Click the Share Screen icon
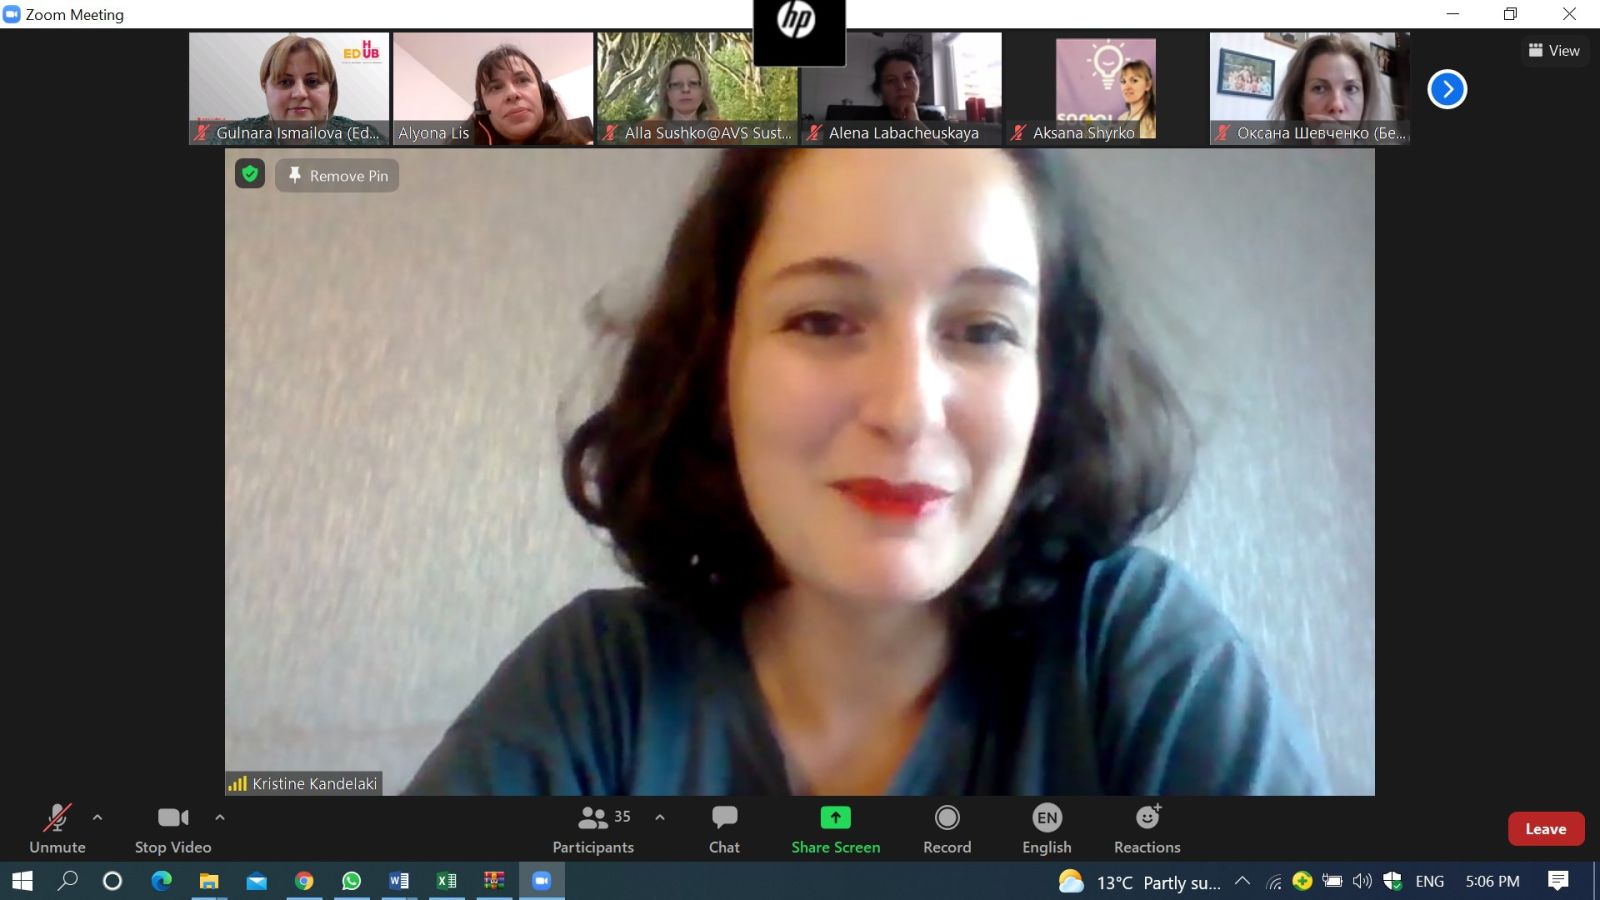The image size is (1600, 900). click(835, 818)
